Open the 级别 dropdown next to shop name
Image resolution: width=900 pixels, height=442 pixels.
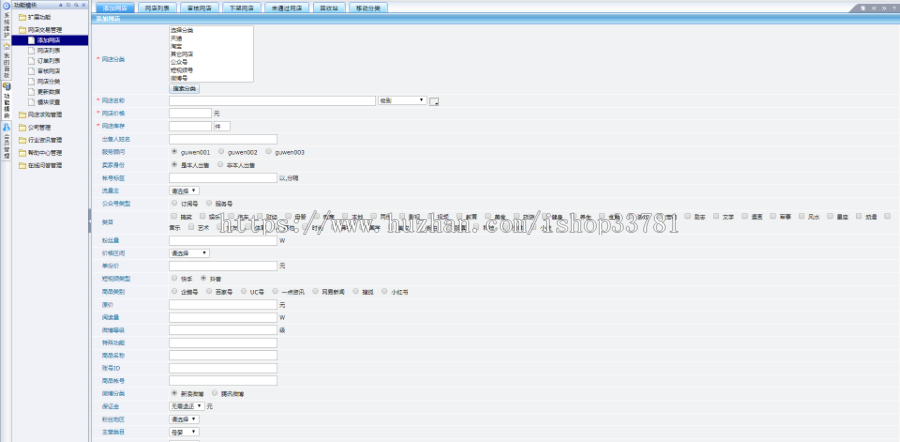402,100
